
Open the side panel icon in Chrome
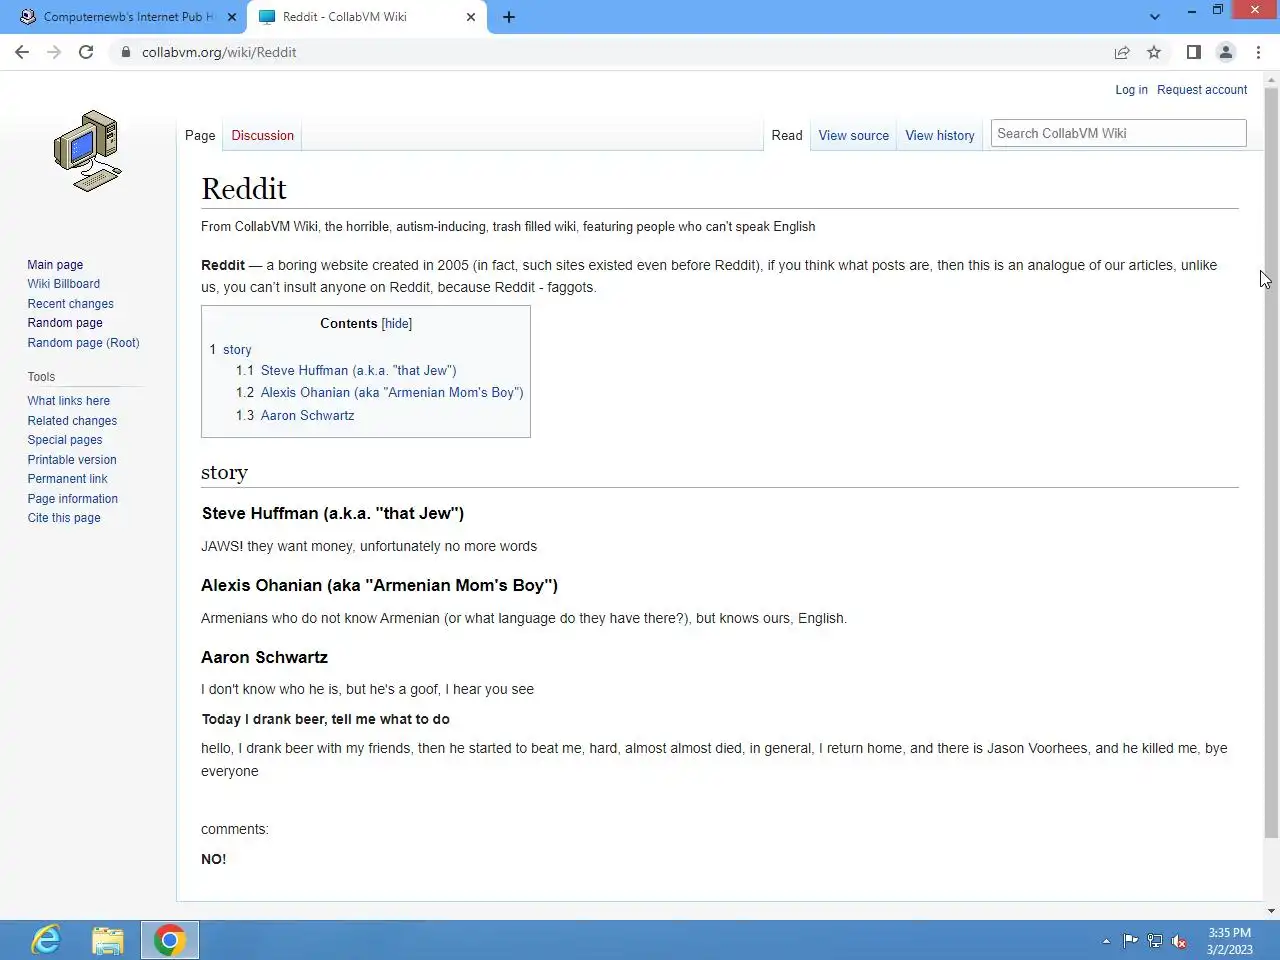tap(1194, 52)
